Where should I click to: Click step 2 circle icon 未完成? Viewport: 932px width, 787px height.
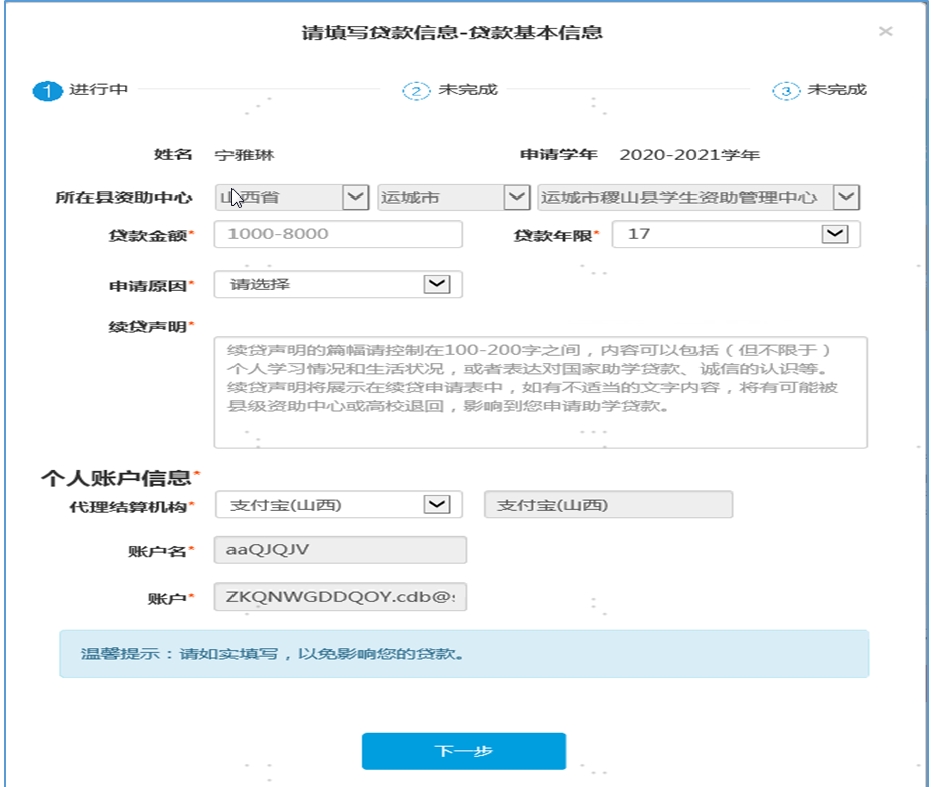click(x=416, y=90)
